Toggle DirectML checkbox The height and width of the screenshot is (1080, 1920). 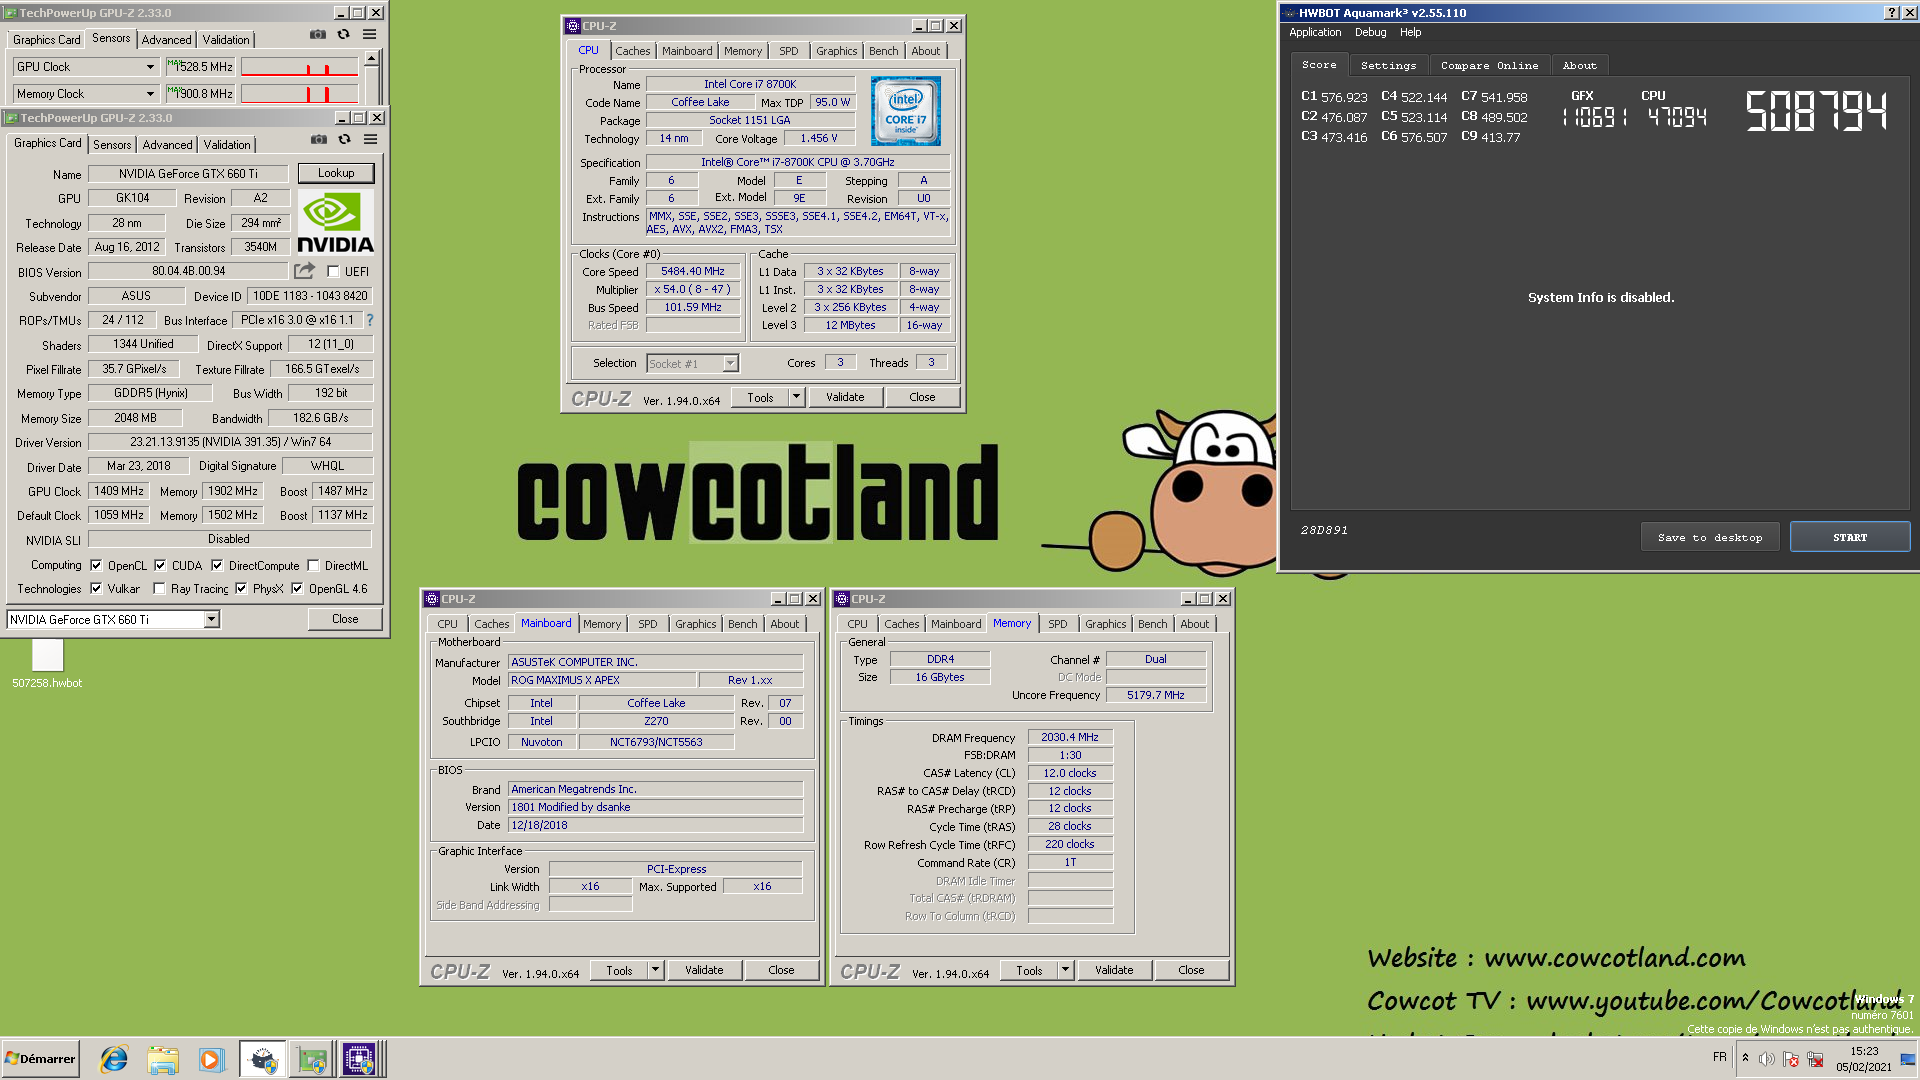[313, 565]
